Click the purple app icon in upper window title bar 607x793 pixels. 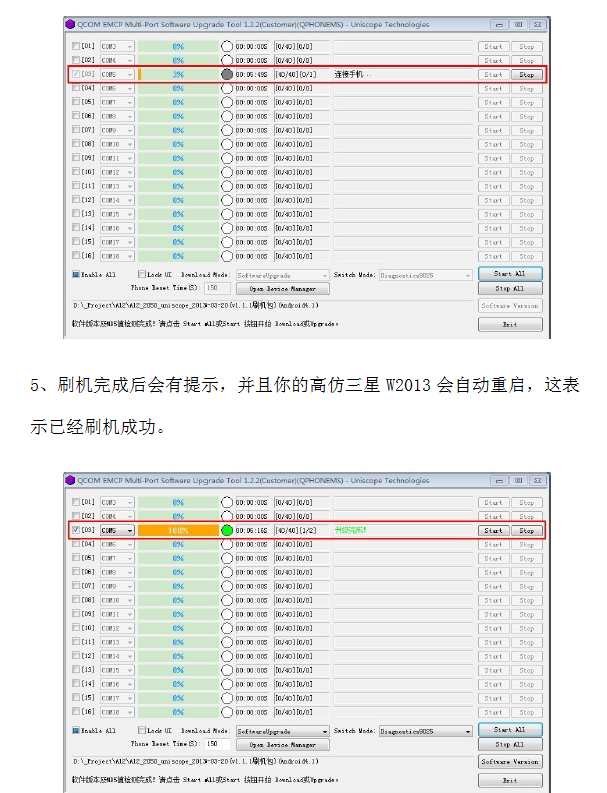(70, 24)
